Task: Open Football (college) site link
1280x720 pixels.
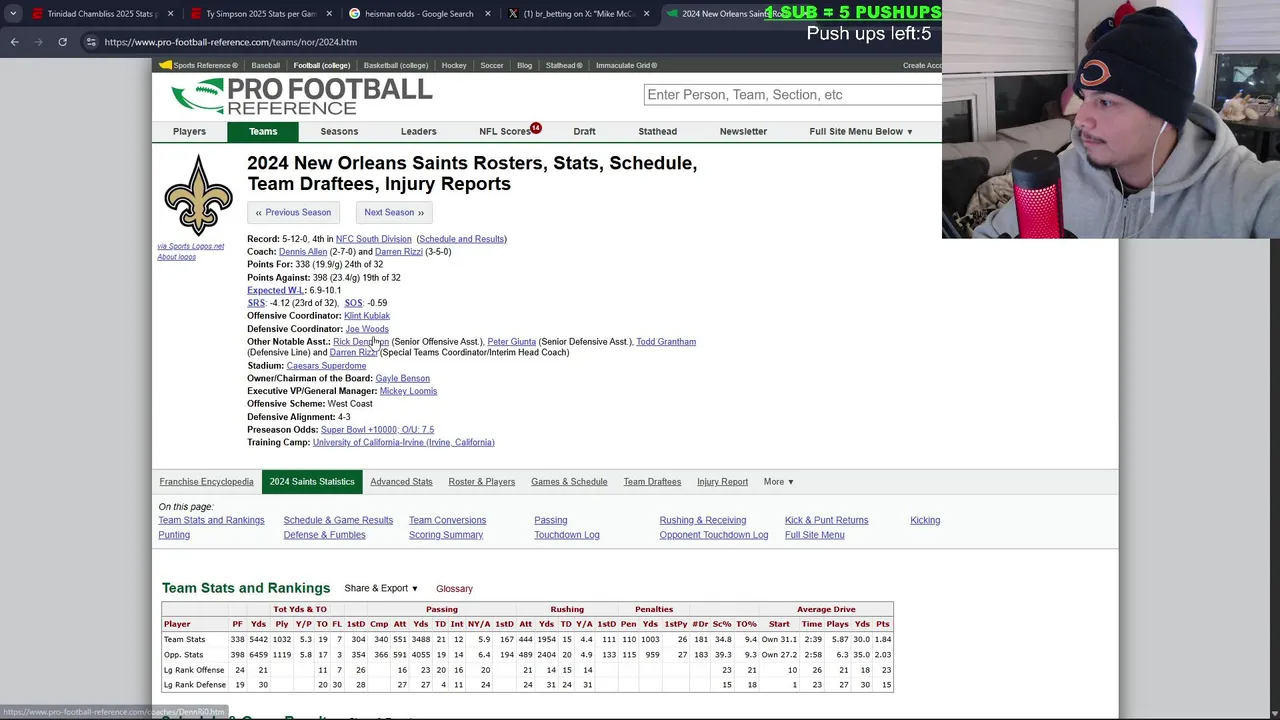Action: point(321,65)
